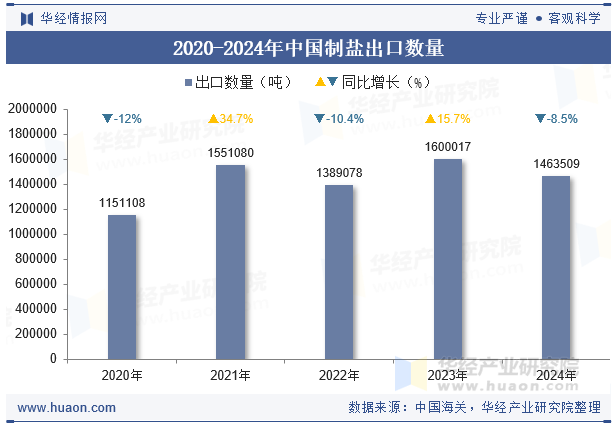Click the down-triangle next to -8.5%

tap(540, 118)
